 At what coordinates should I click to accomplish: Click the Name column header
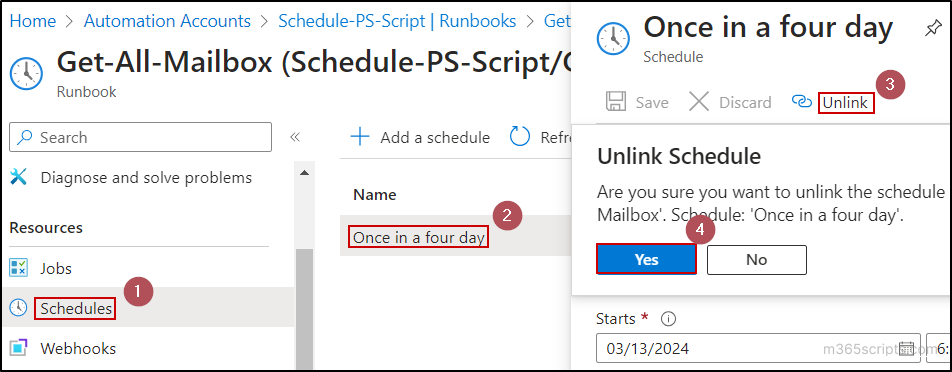(x=375, y=195)
